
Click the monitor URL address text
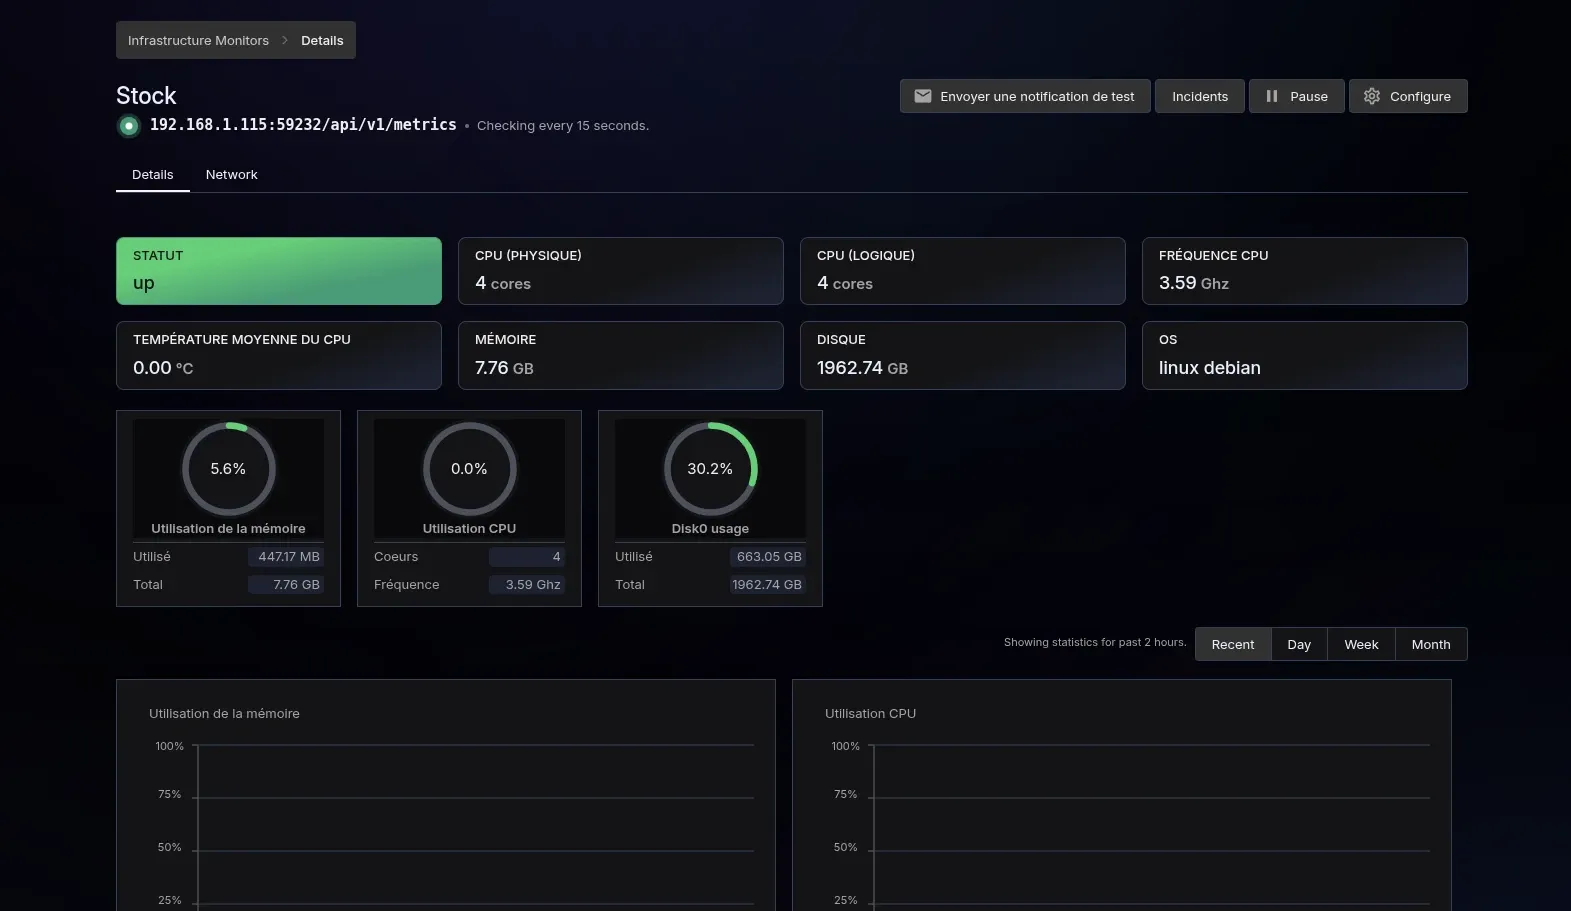(x=303, y=125)
